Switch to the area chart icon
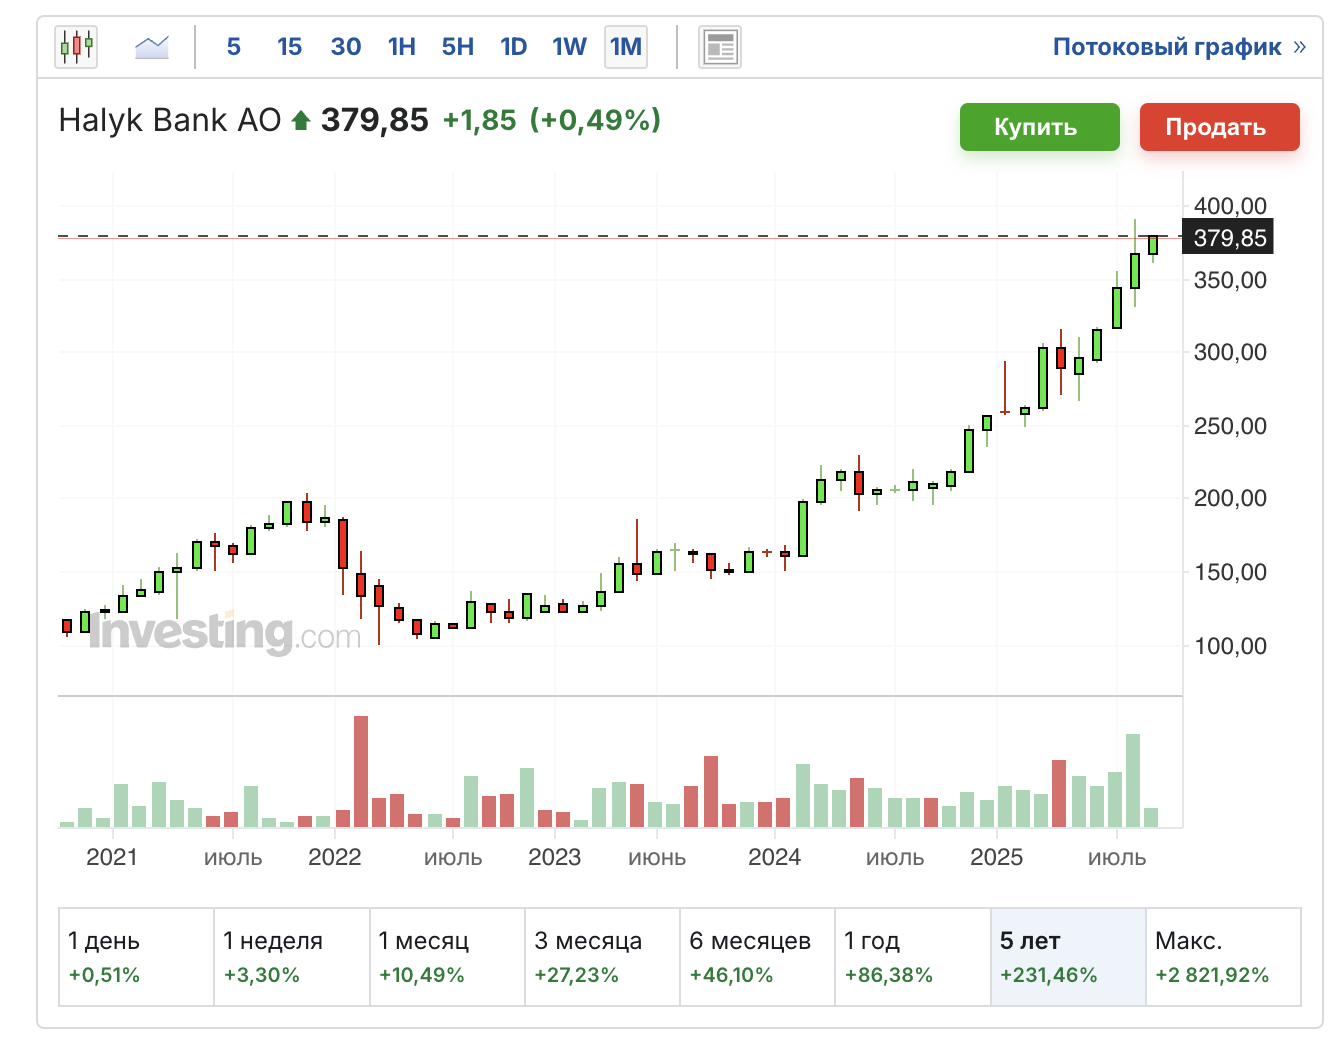 pos(152,47)
